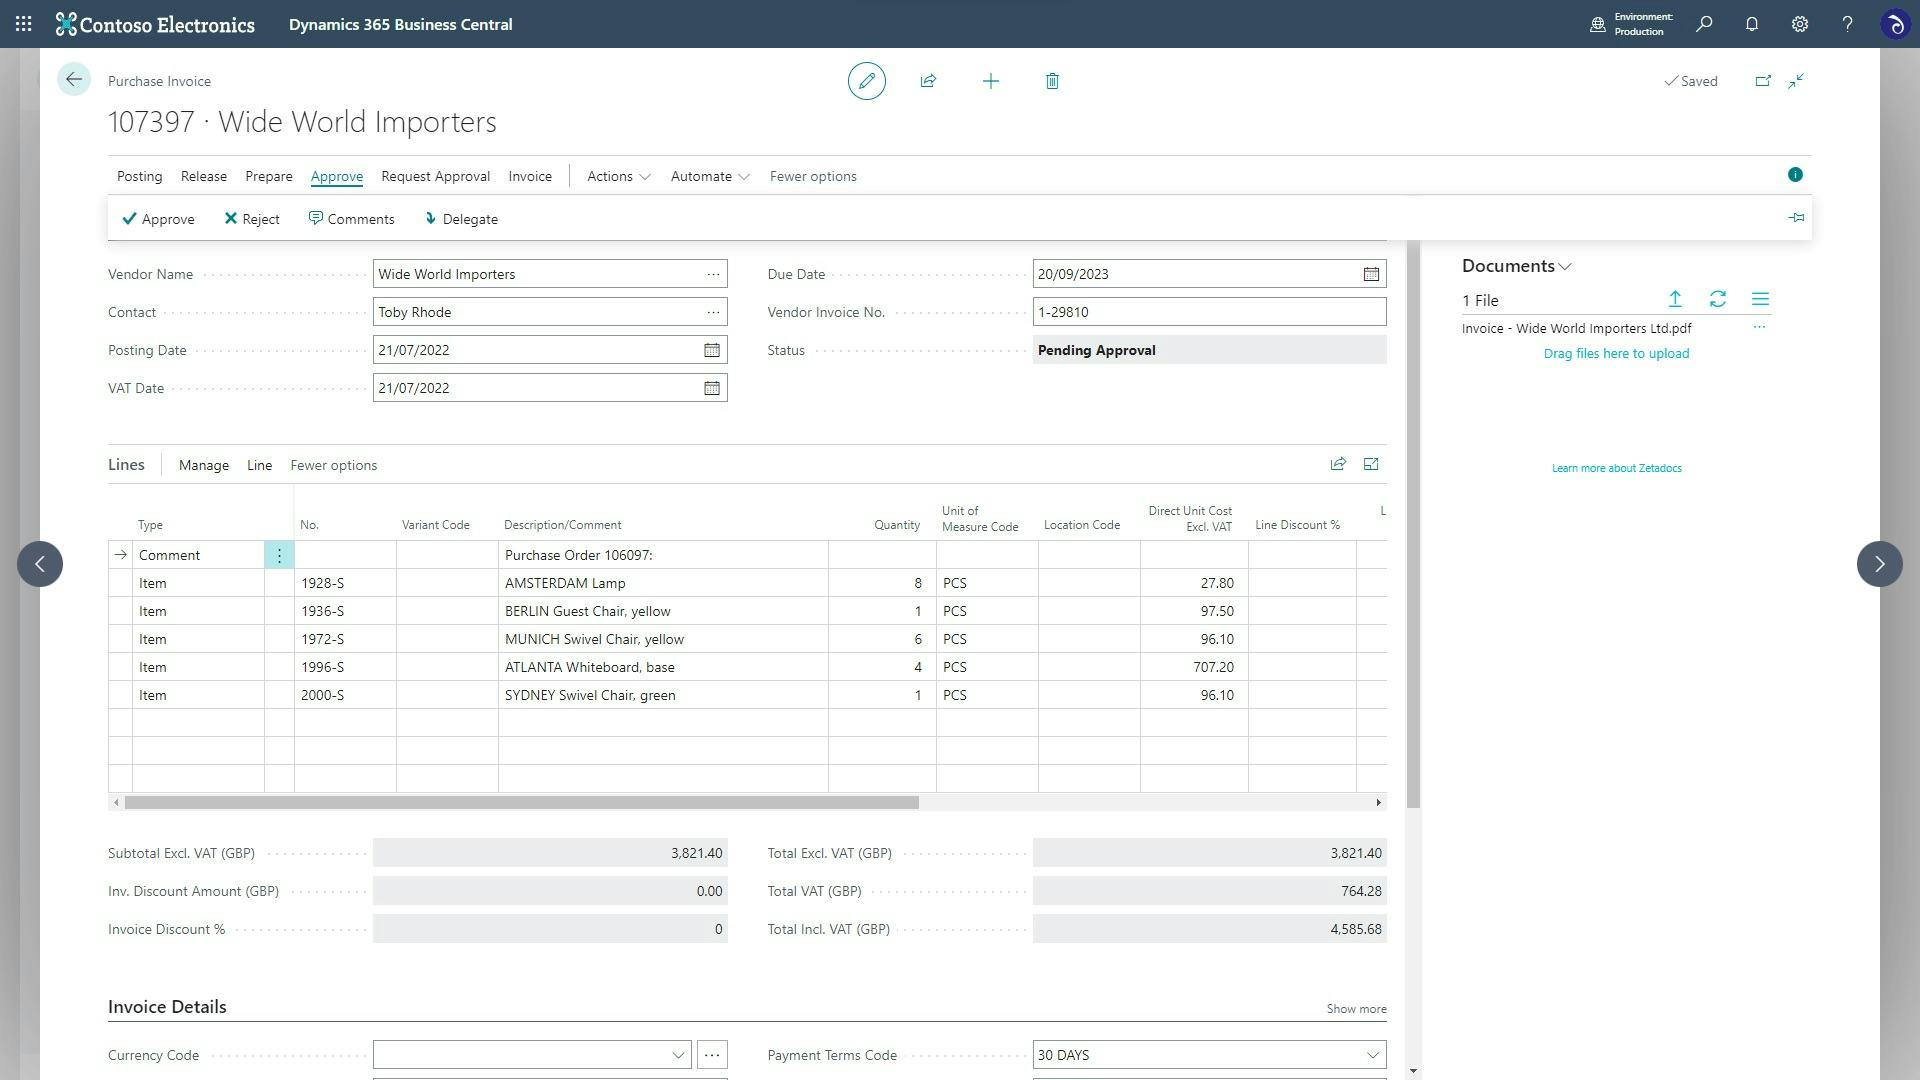Open the Share options icon

pyautogui.click(x=929, y=81)
